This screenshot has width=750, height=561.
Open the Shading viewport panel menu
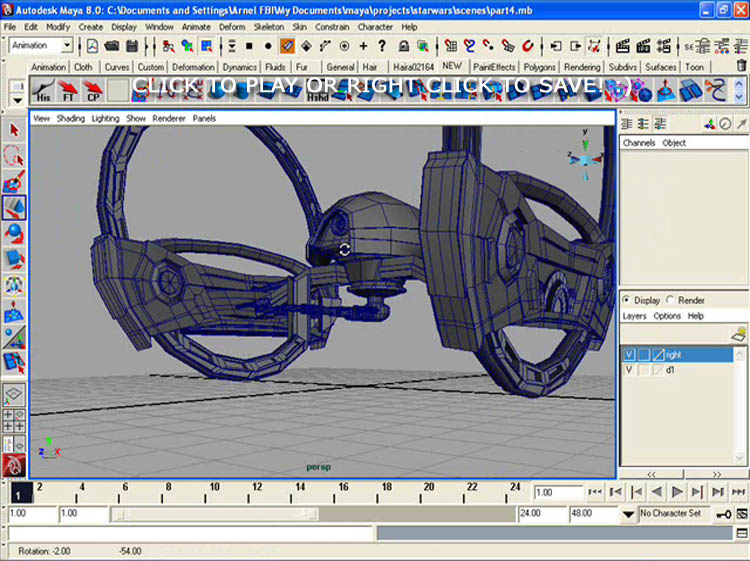[70, 118]
